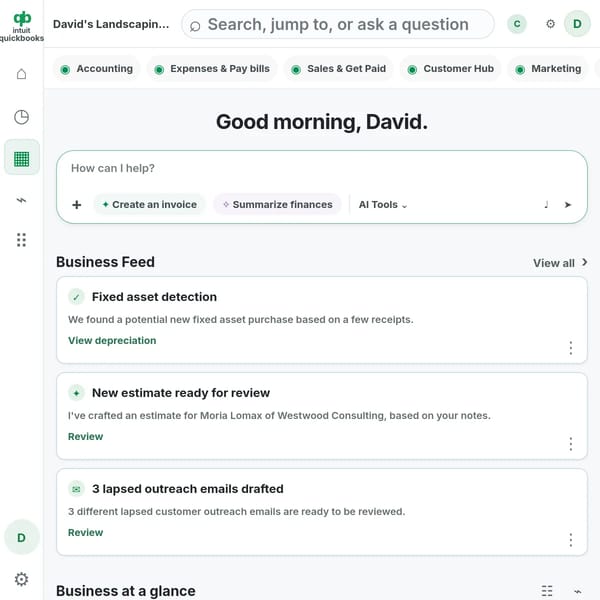Image resolution: width=600 pixels, height=600 pixels.
Task: Click the Summarize finances chip
Action: tap(278, 205)
